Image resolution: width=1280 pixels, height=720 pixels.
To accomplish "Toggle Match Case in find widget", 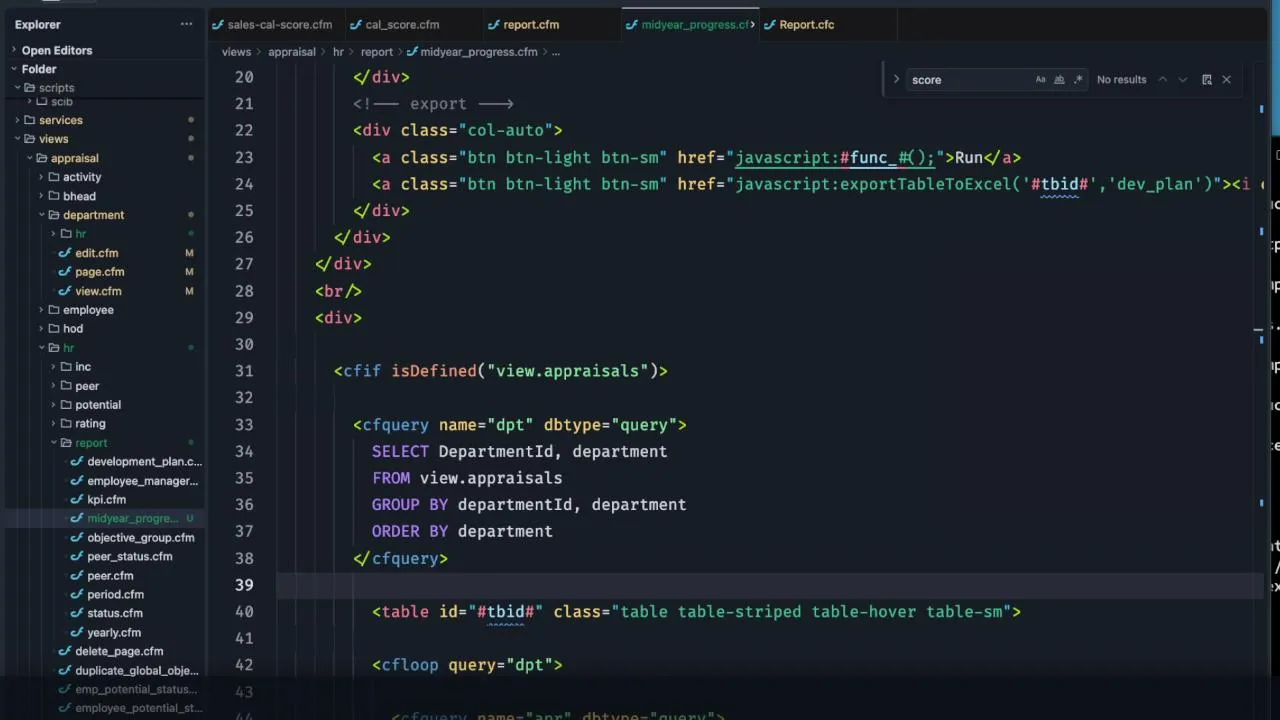I will pos(1041,80).
